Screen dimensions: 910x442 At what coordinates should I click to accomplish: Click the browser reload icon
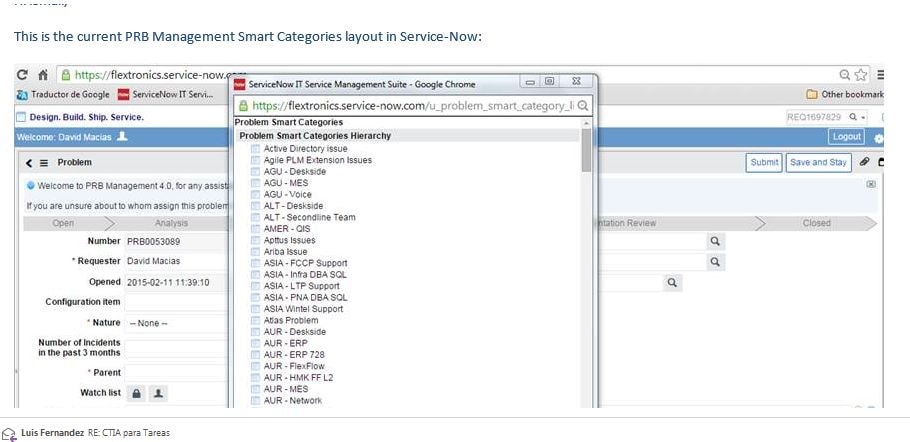click(x=22, y=75)
